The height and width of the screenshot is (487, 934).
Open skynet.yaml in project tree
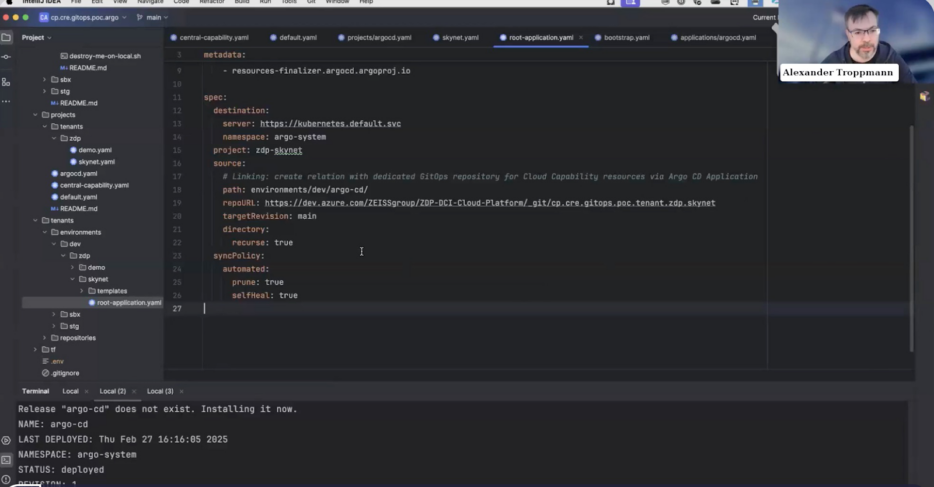[x=96, y=162]
